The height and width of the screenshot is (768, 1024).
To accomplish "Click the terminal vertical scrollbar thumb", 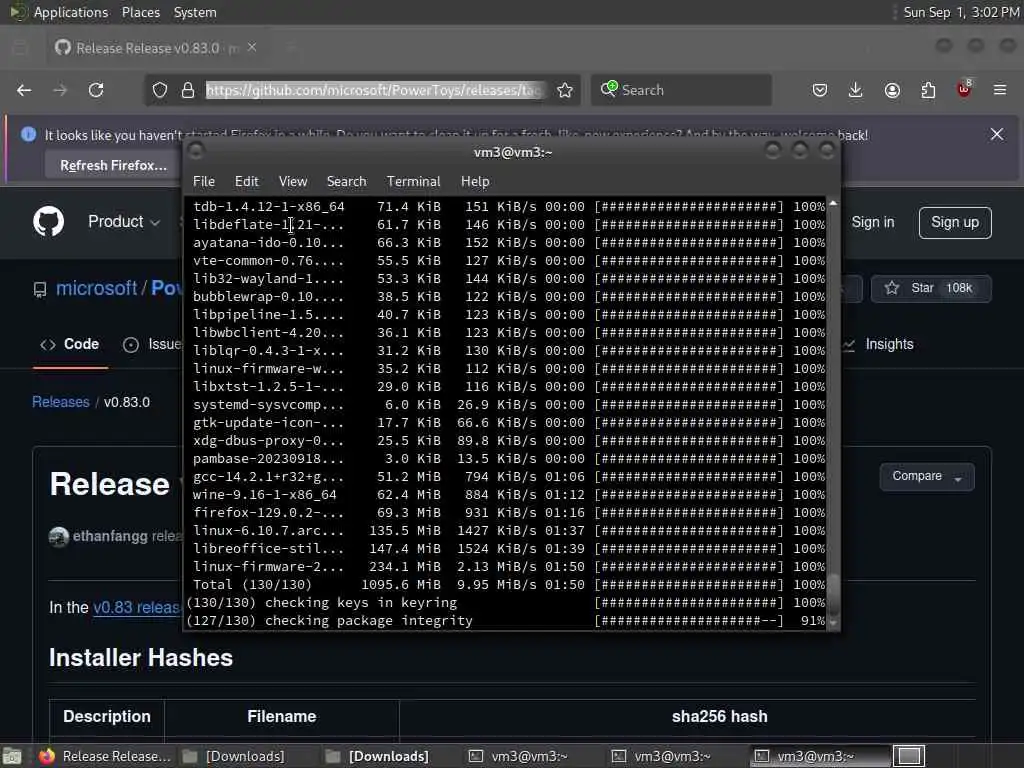I will click(833, 593).
